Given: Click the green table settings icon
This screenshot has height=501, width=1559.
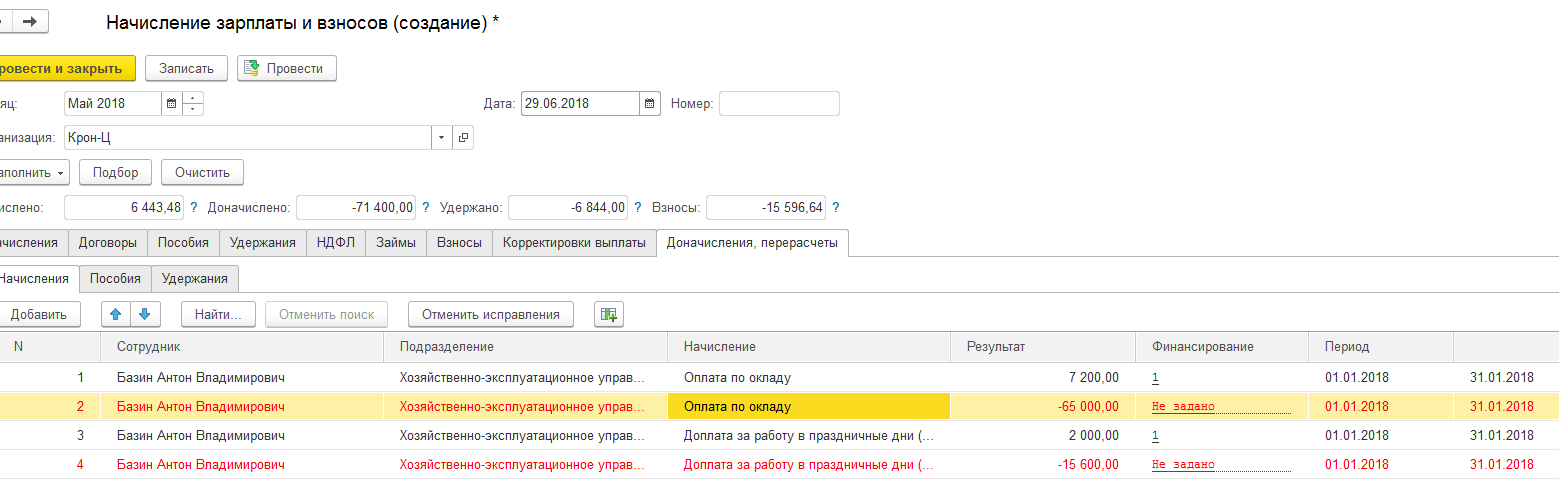Looking at the screenshot, I should tap(608, 314).
